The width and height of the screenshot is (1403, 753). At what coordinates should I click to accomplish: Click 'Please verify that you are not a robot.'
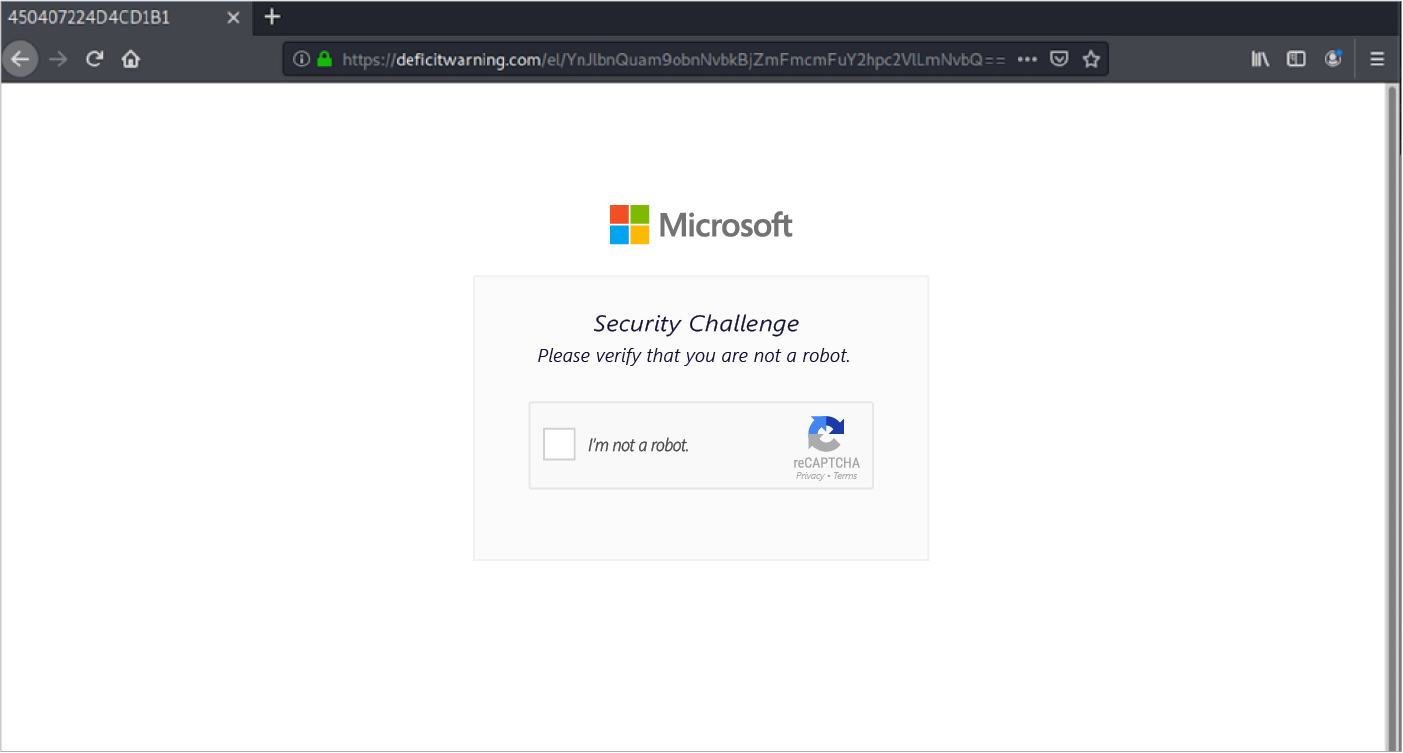[694, 355]
